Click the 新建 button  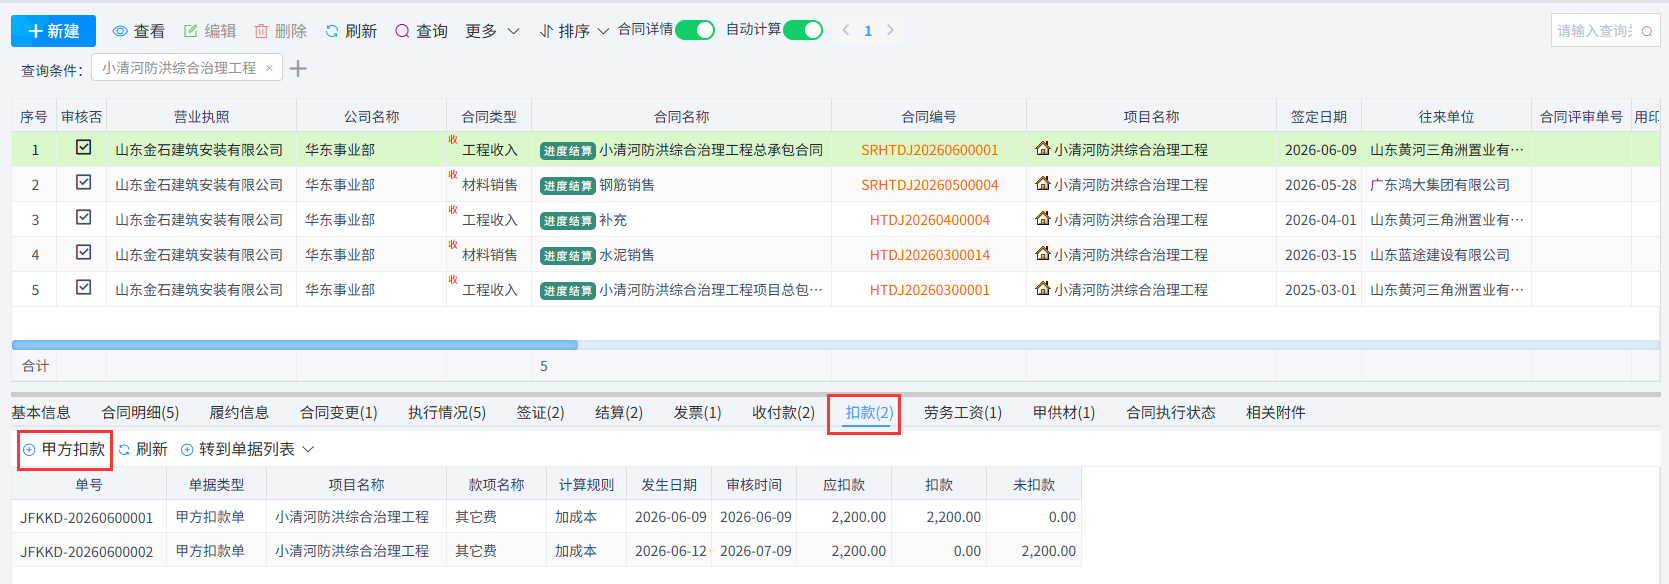coord(53,31)
